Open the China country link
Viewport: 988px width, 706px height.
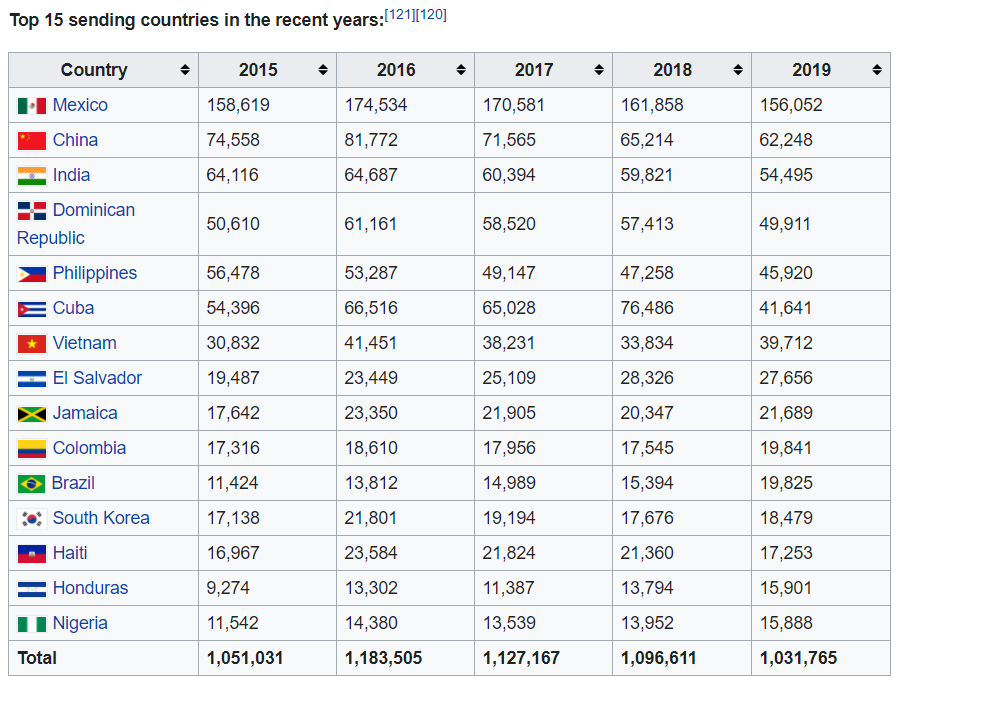click(x=75, y=140)
